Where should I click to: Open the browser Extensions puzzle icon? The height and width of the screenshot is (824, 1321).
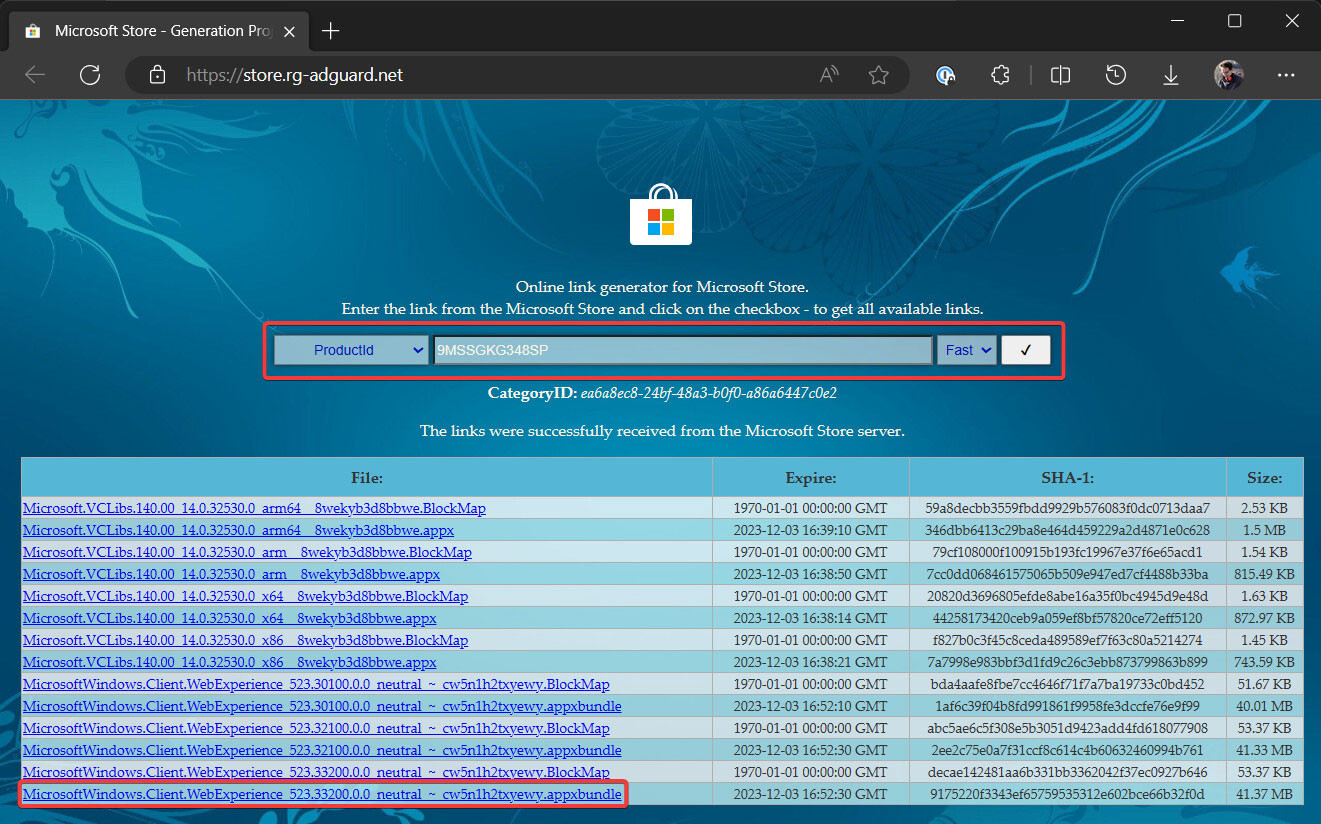pos(999,75)
